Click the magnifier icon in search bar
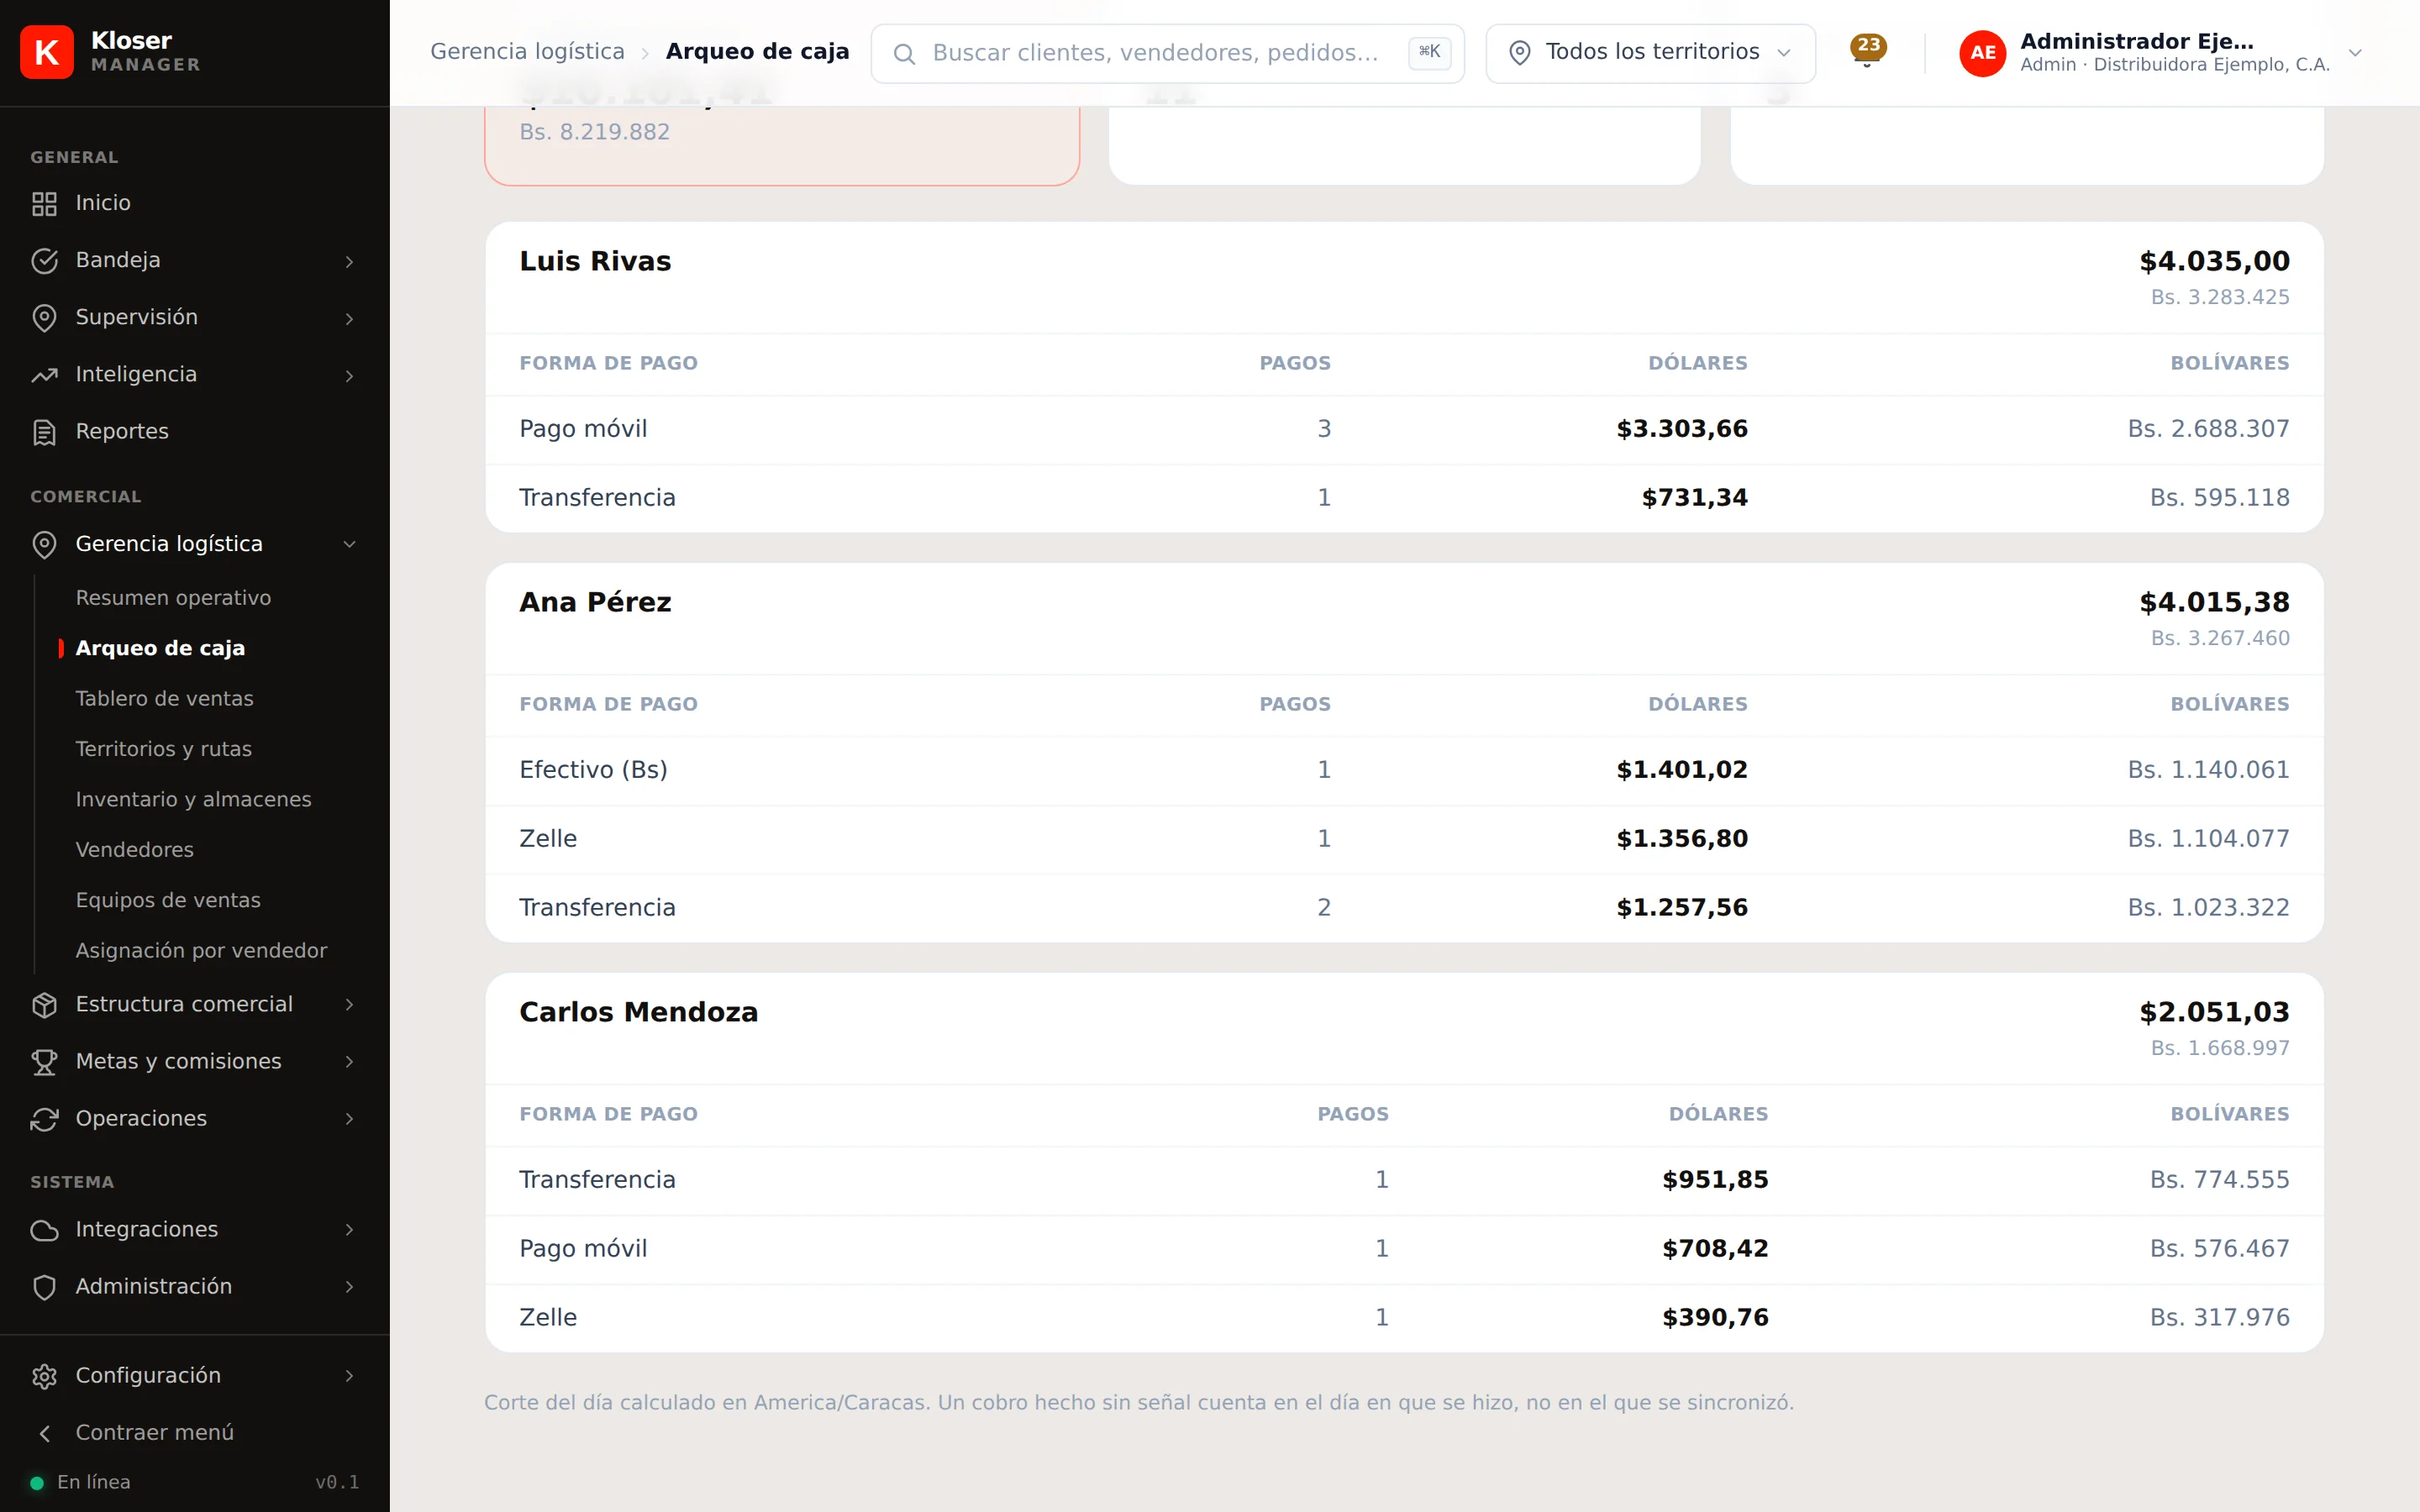2420x1512 pixels. (904, 53)
